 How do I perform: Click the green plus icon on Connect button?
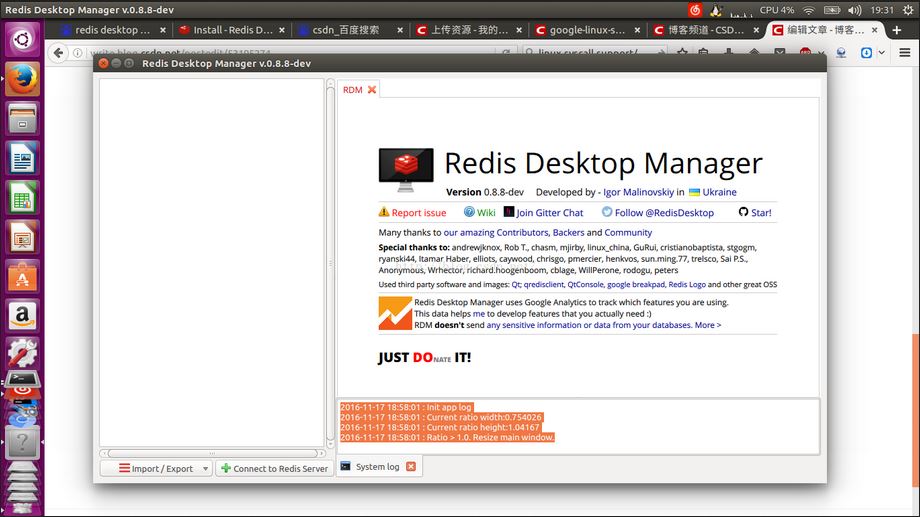click(226, 468)
